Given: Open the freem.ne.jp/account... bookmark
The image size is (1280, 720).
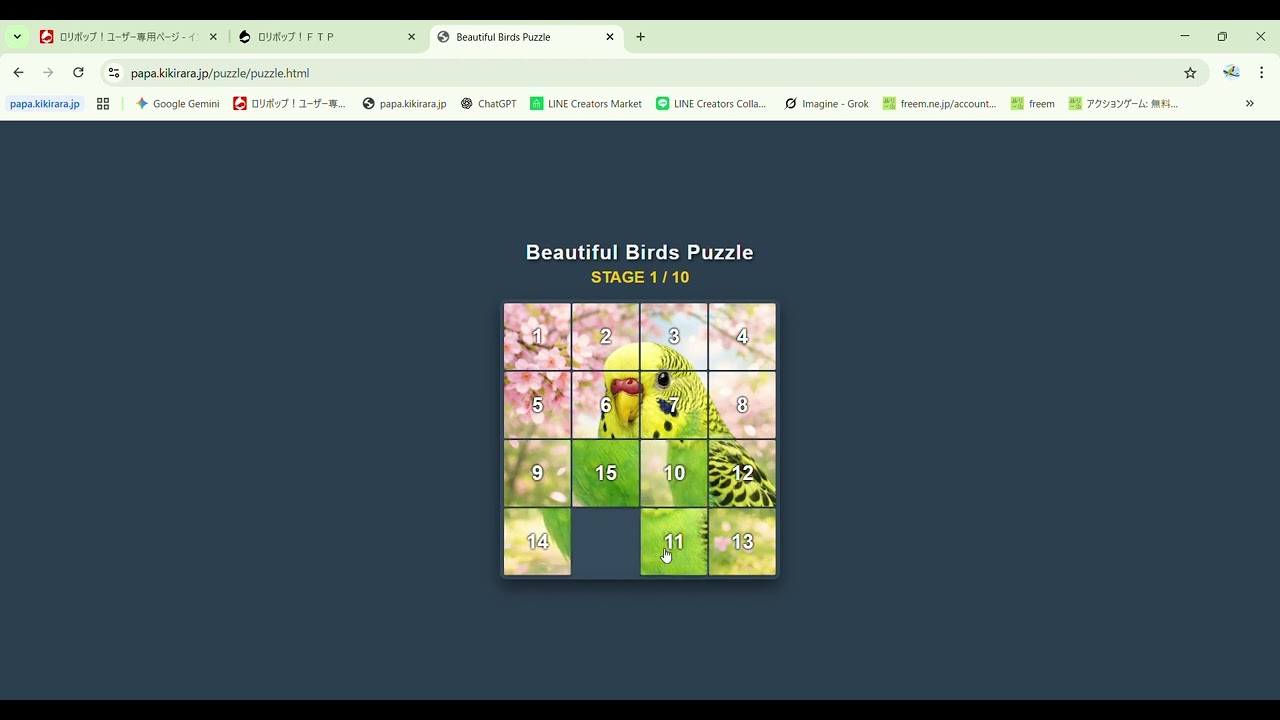Looking at the screenshot, I should pyautogui.click(x=939, y=104).
